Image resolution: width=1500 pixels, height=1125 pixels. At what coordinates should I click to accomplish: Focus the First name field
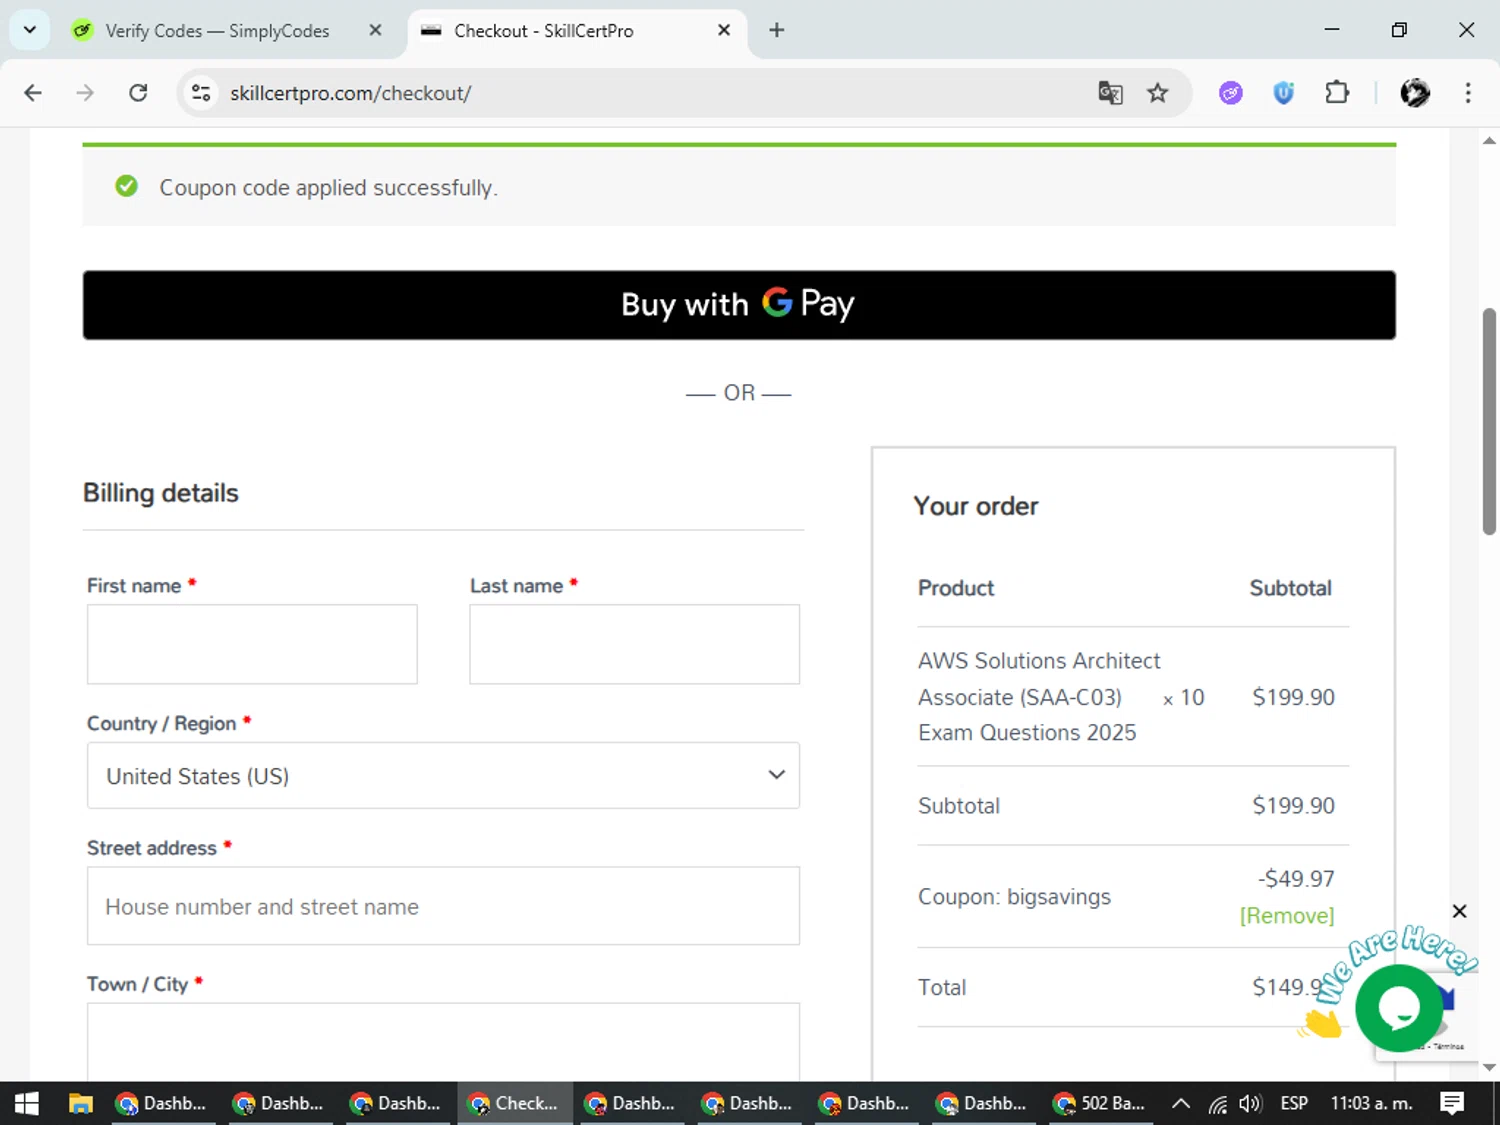pyautogui.click(x=252, y=644)
